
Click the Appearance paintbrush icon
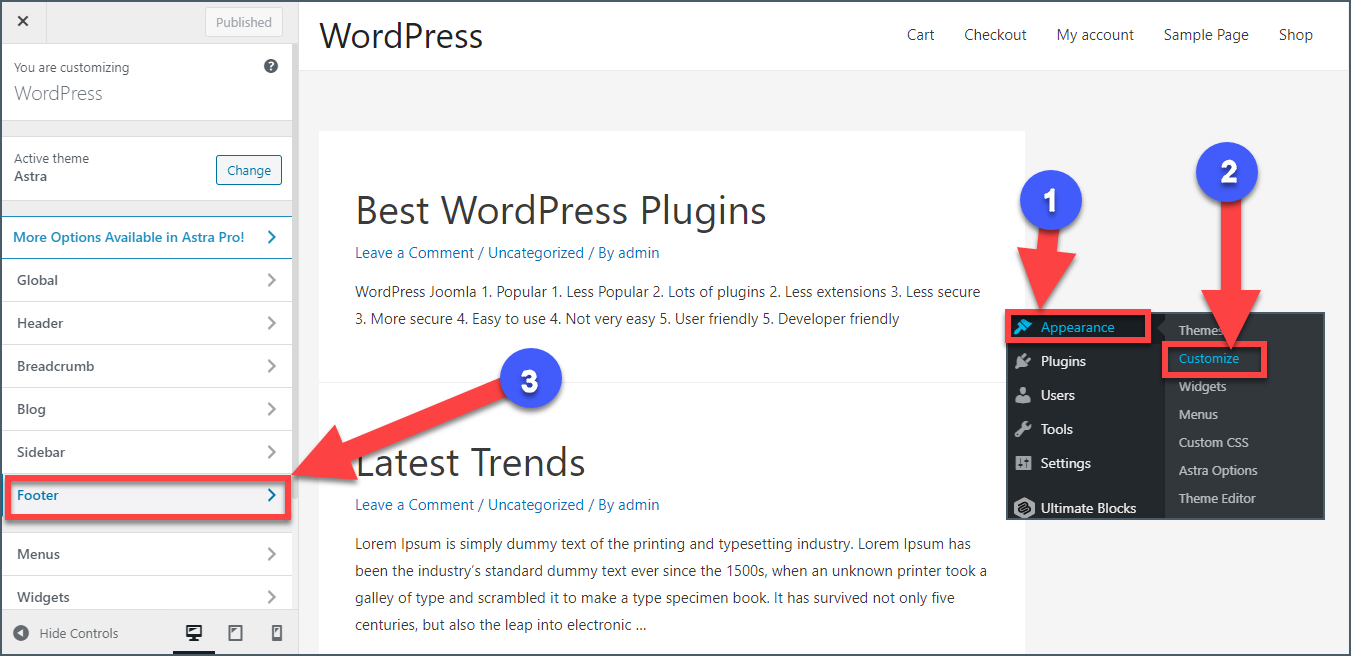pyautogui.click(x=1023, y=327)
